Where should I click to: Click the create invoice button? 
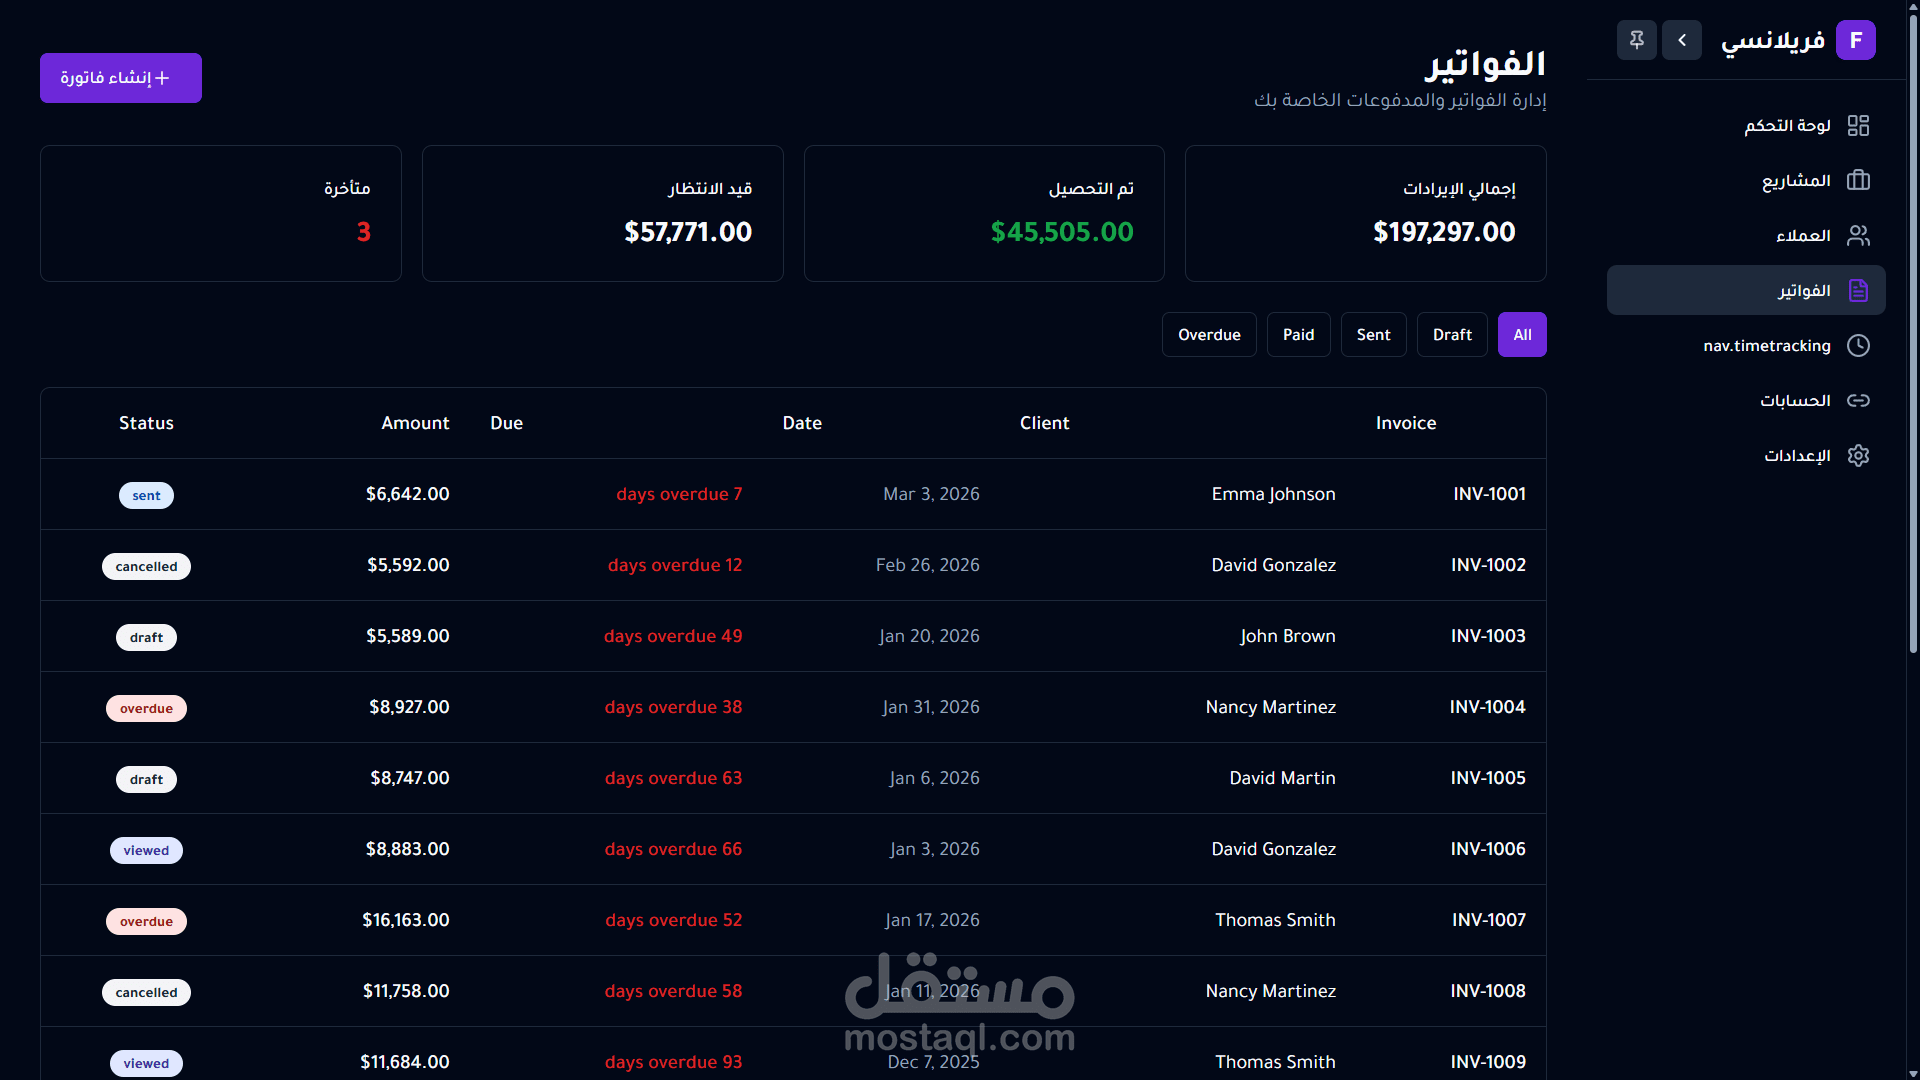(x=121, y=78)
